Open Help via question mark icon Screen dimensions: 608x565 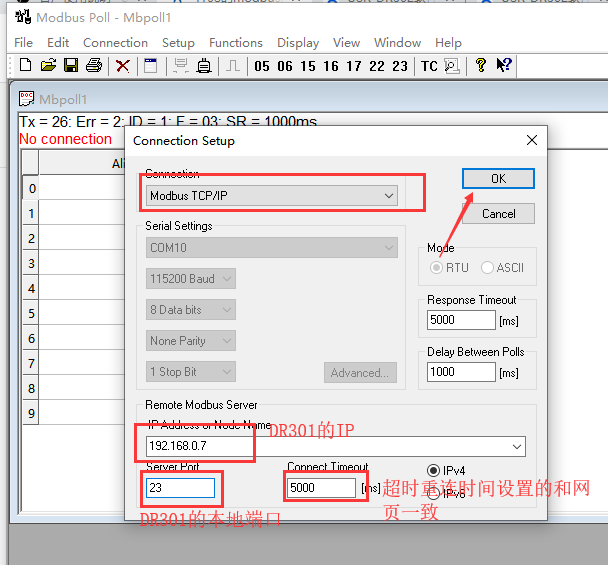(481, 66)
